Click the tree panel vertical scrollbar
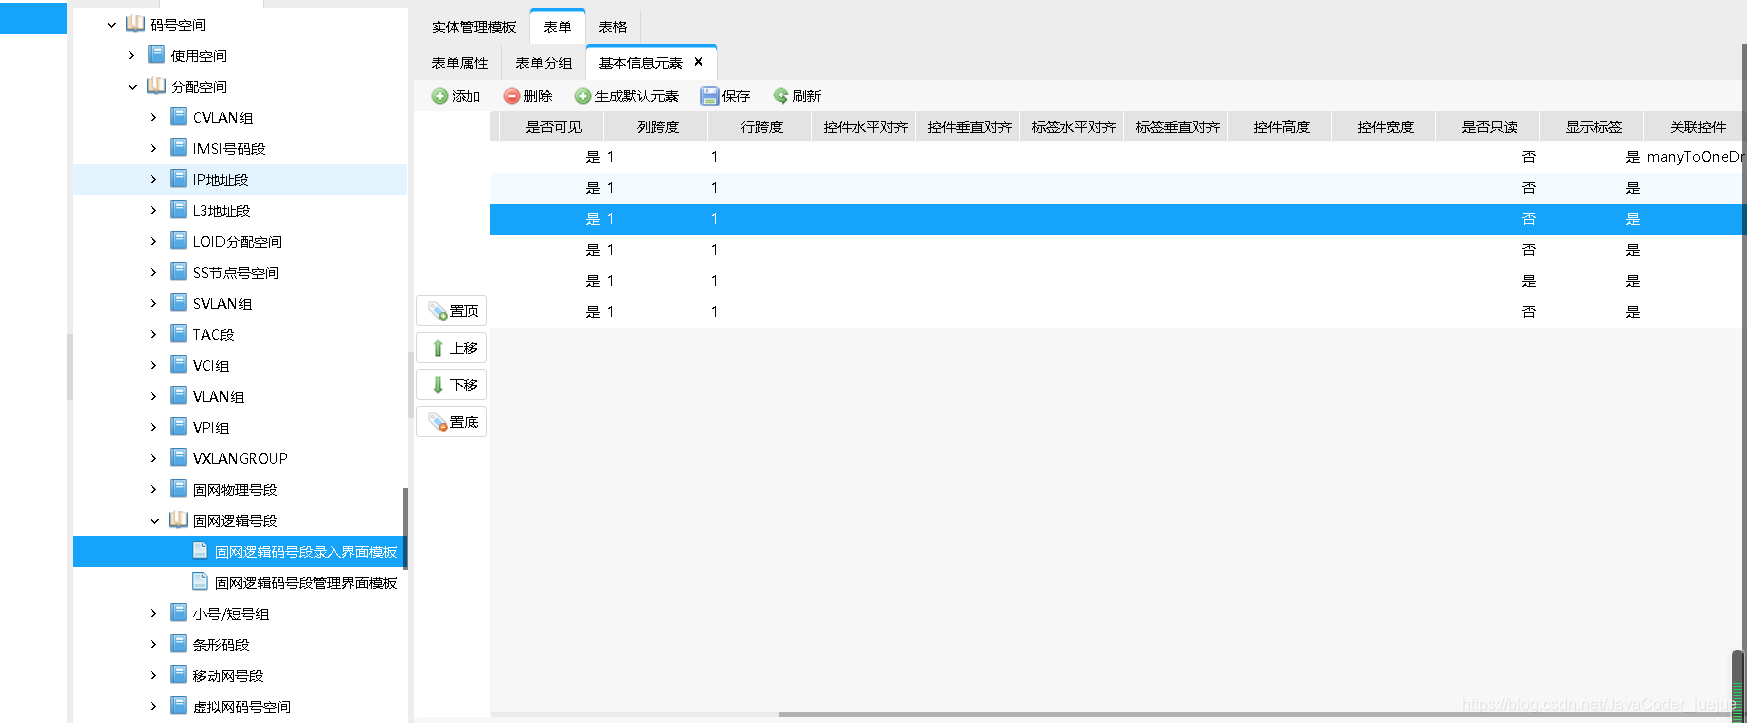 tap(405, 530)
